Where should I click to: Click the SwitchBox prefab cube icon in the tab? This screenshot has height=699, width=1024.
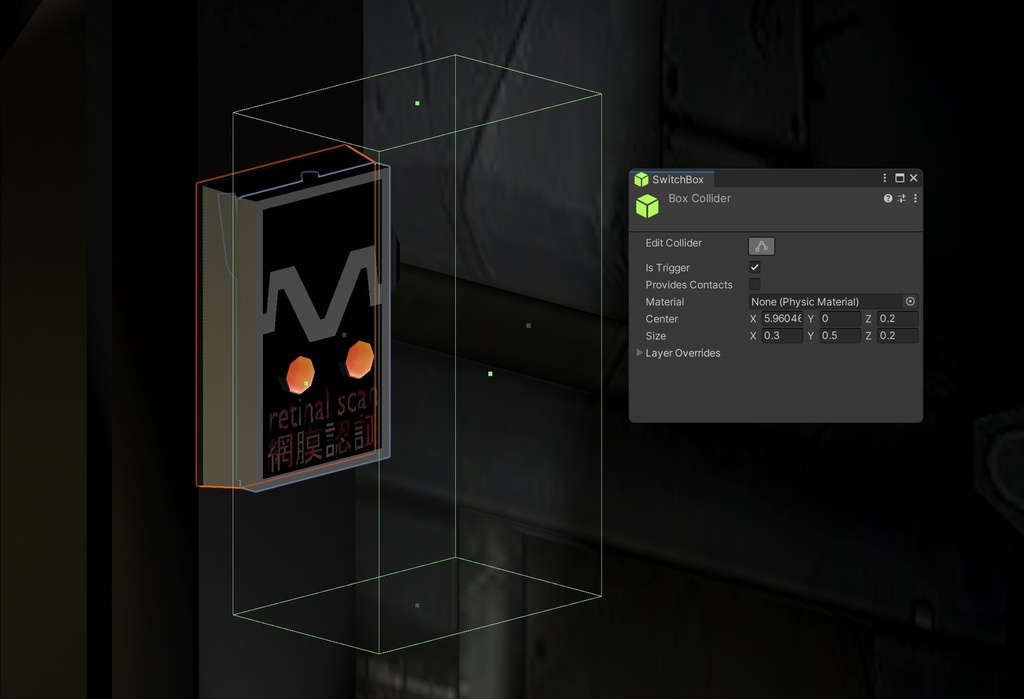pos(640,179)
